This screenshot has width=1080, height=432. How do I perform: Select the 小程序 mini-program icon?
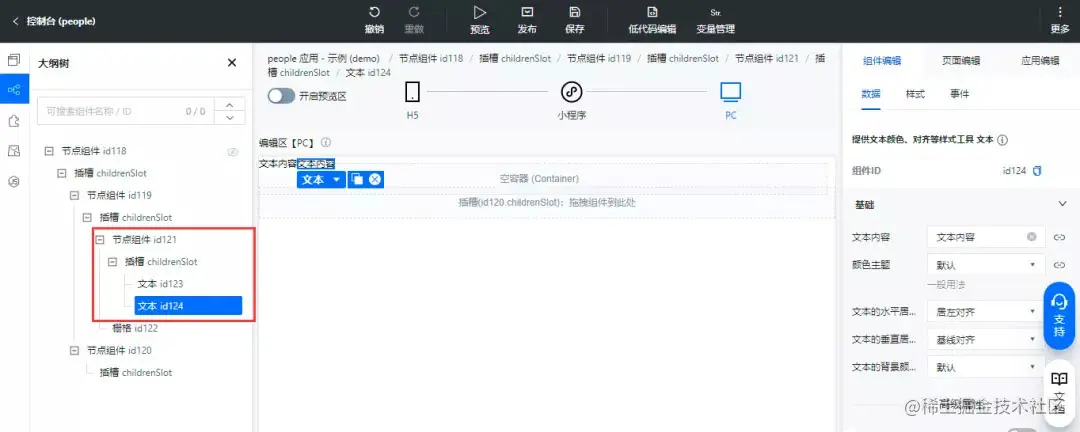tap(571, 92)
